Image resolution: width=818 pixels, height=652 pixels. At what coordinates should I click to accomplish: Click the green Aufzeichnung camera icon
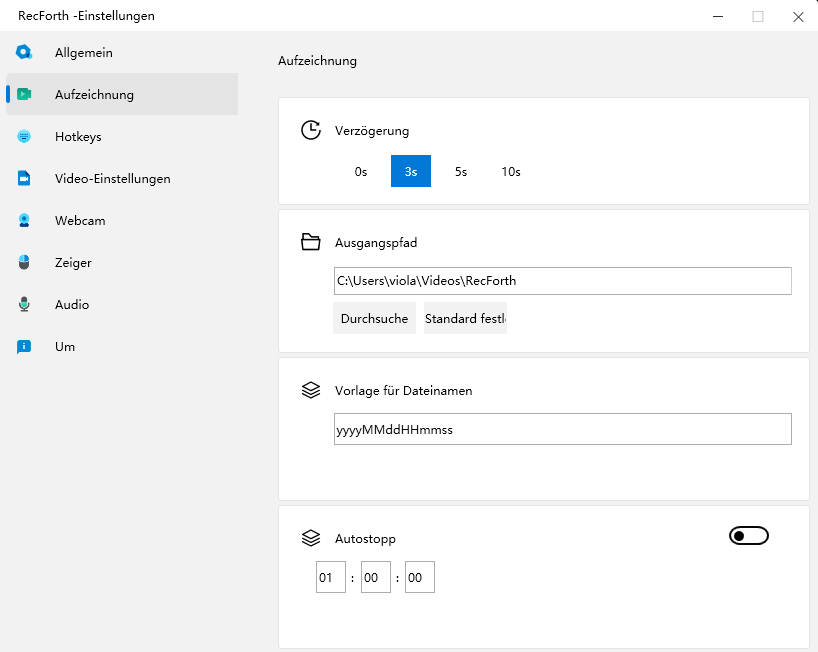point(24,94)
